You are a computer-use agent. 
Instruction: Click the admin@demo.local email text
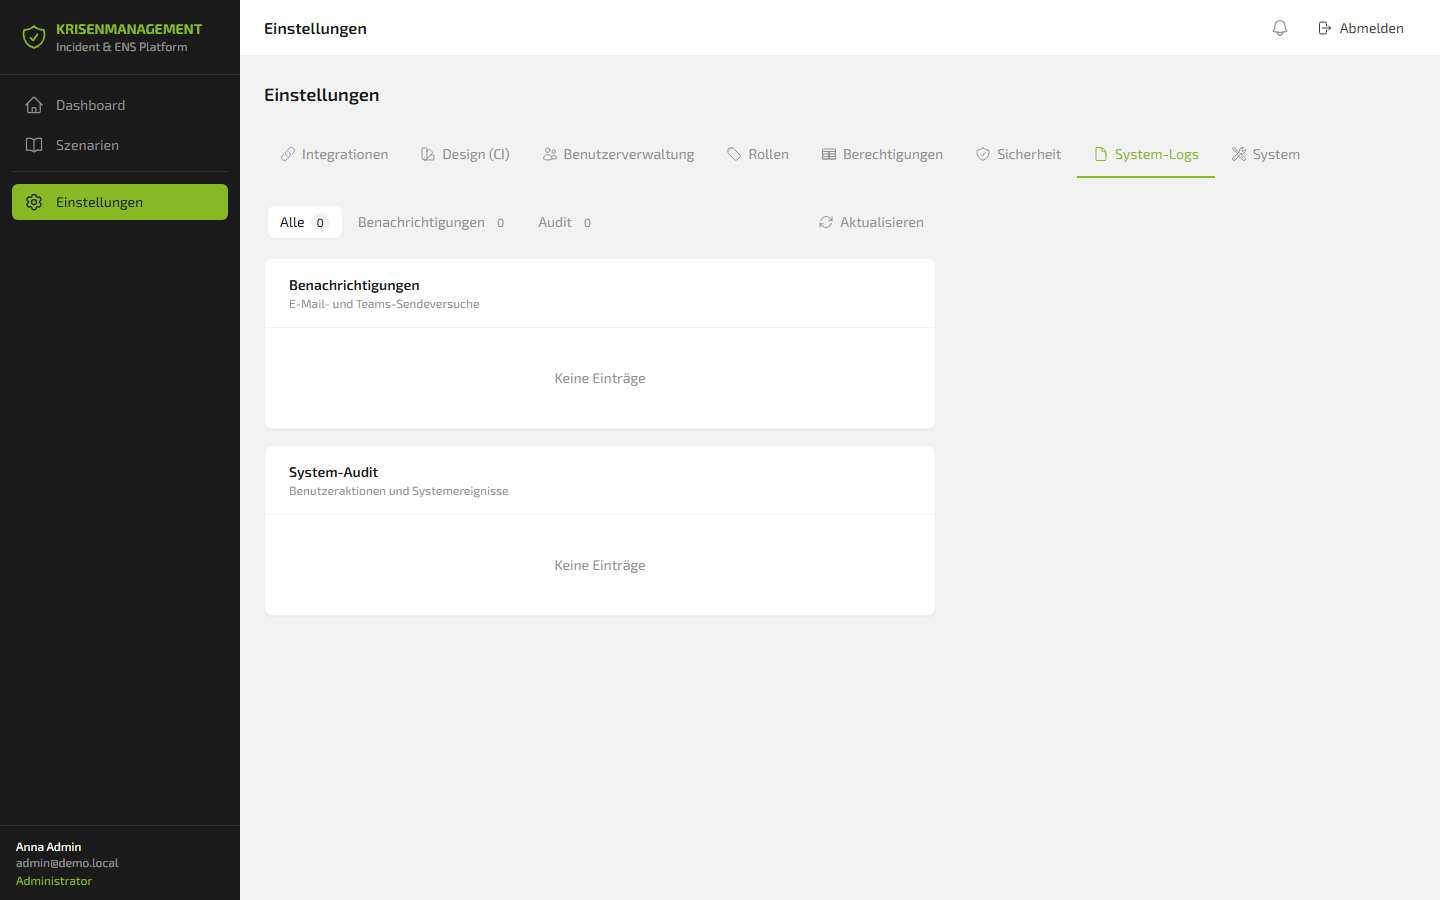coord(67,863)
